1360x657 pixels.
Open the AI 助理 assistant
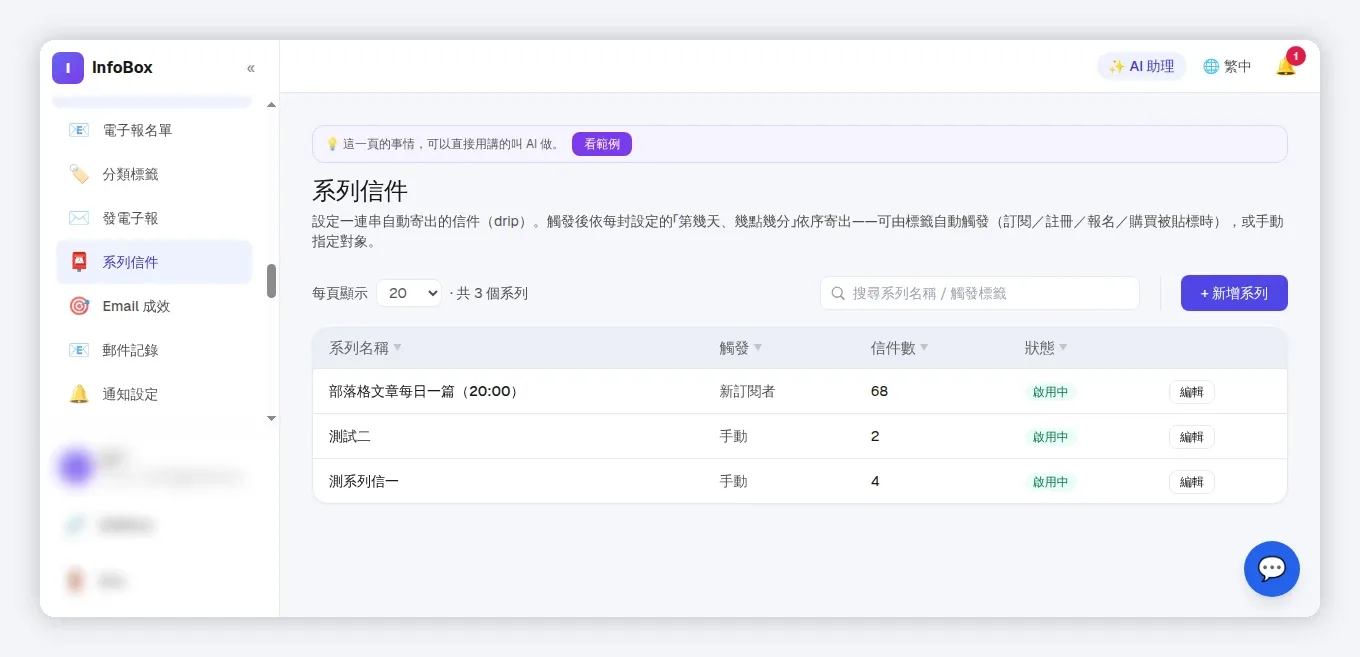[1142, 66]
